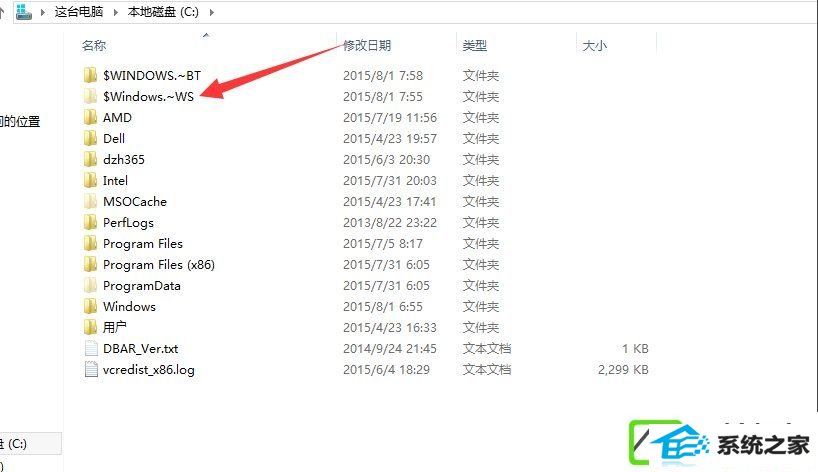Expand the arrow before 这台电脑 breadcrumb
Viewport: 818px width, 472px height.
(43, 12)
